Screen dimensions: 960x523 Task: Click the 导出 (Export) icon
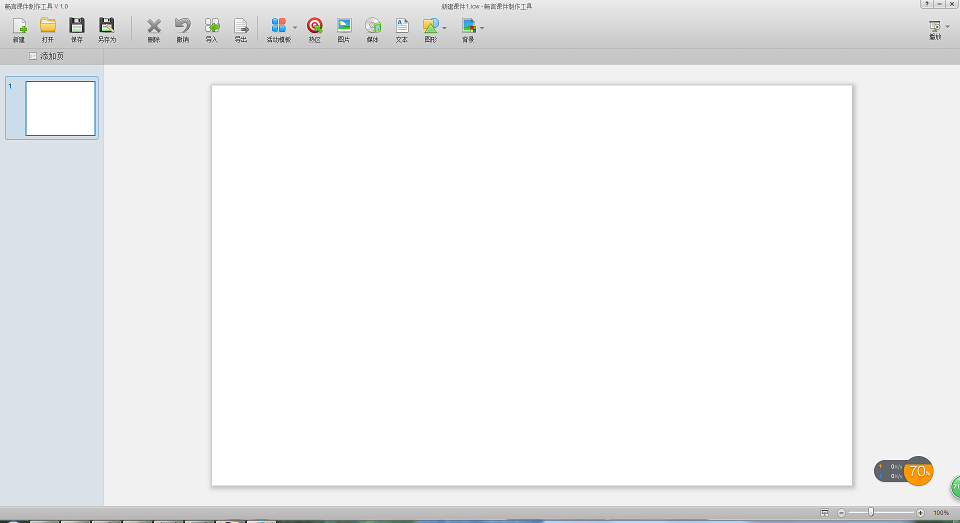[x=240, y=27]
